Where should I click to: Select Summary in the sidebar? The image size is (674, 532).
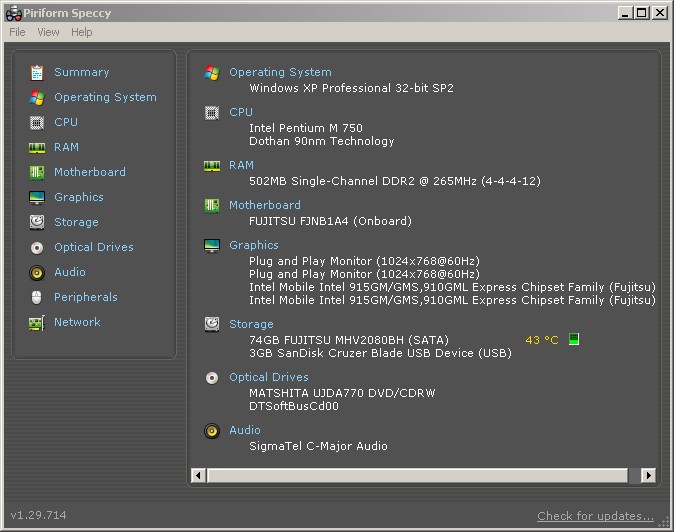coord(82,72)
